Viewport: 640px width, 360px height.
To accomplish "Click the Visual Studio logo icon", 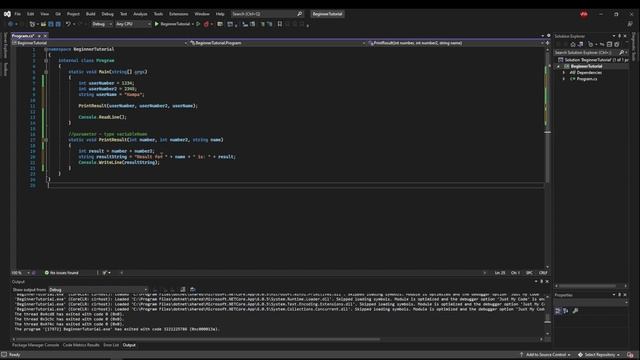I will pyautogui.click(x=7, y=14).
